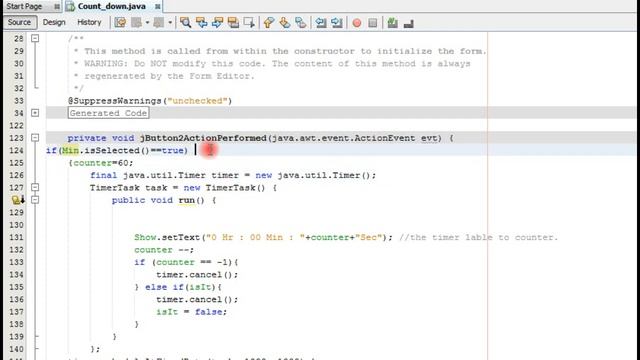This screenshot has height=360, width=640.
Task: Collapse the run() method fold marker
Action: click(35, 200)
